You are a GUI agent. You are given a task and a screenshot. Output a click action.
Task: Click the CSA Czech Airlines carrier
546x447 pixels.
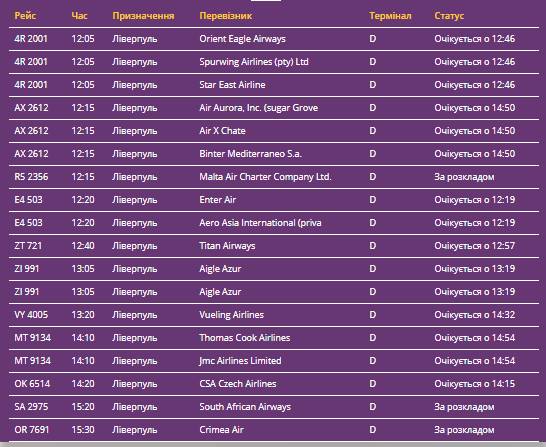click(238, 384)
